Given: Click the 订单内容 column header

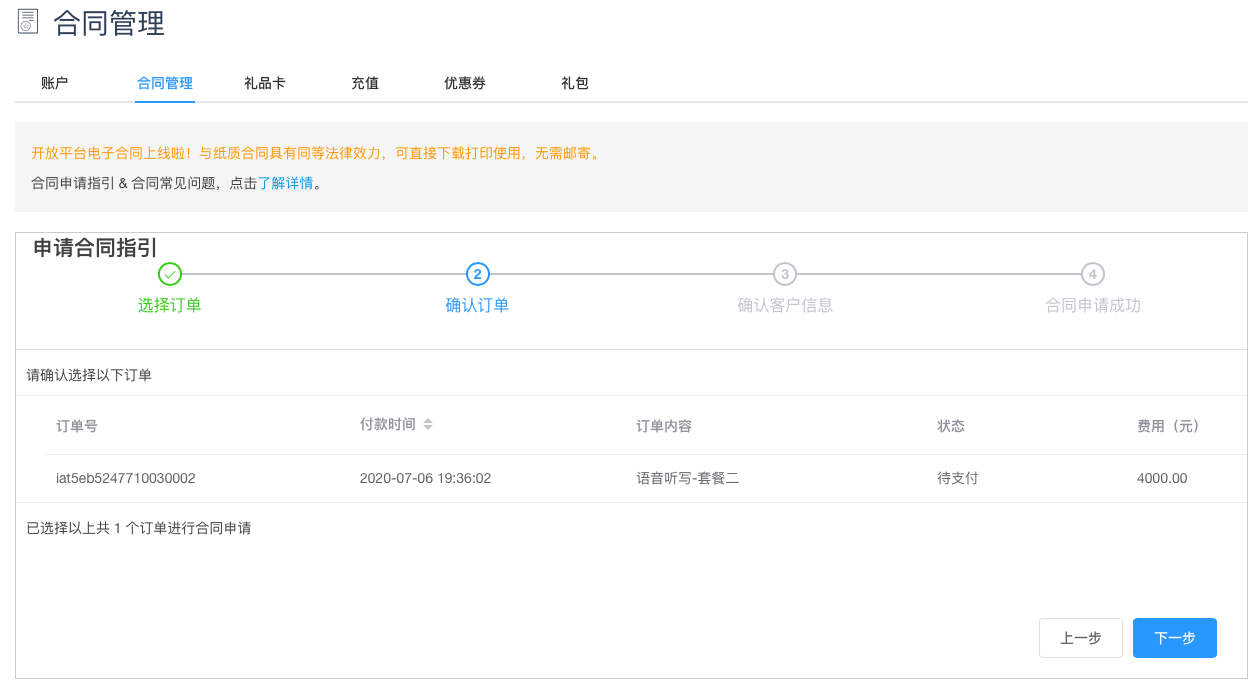Looking at the screenshot, I should [664, 426].
